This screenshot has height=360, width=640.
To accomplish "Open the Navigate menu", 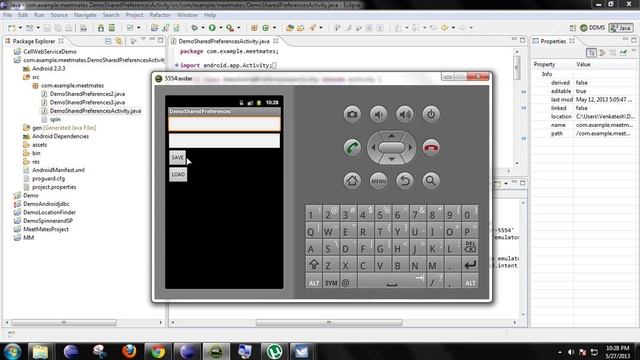I will point(85,15).
